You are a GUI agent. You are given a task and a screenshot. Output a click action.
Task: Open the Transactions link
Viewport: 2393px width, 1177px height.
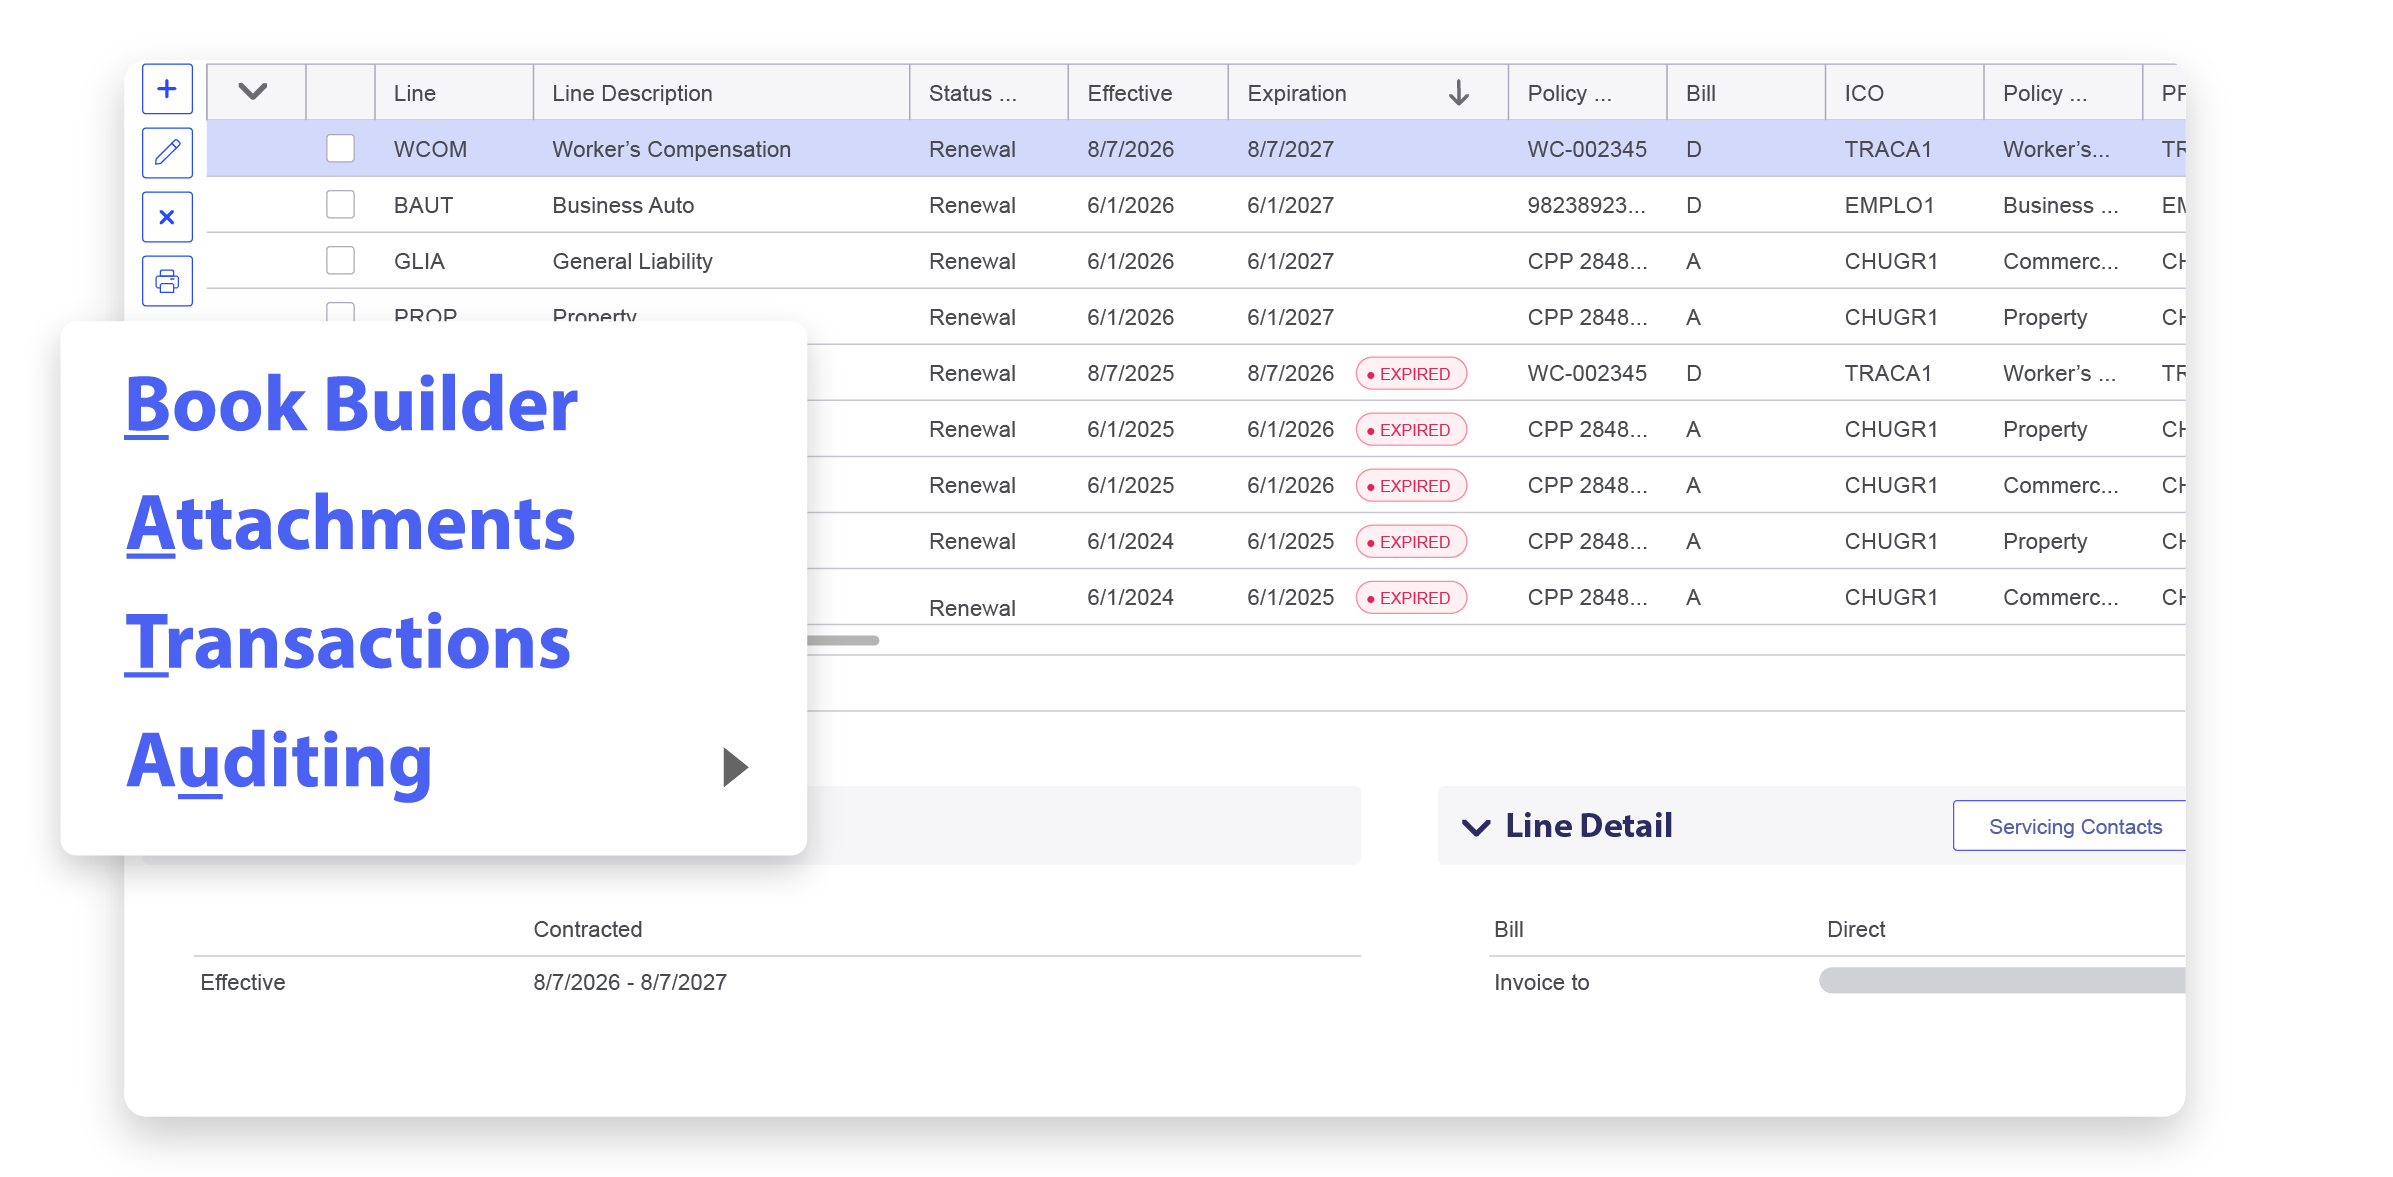click(x=347, y=642)
